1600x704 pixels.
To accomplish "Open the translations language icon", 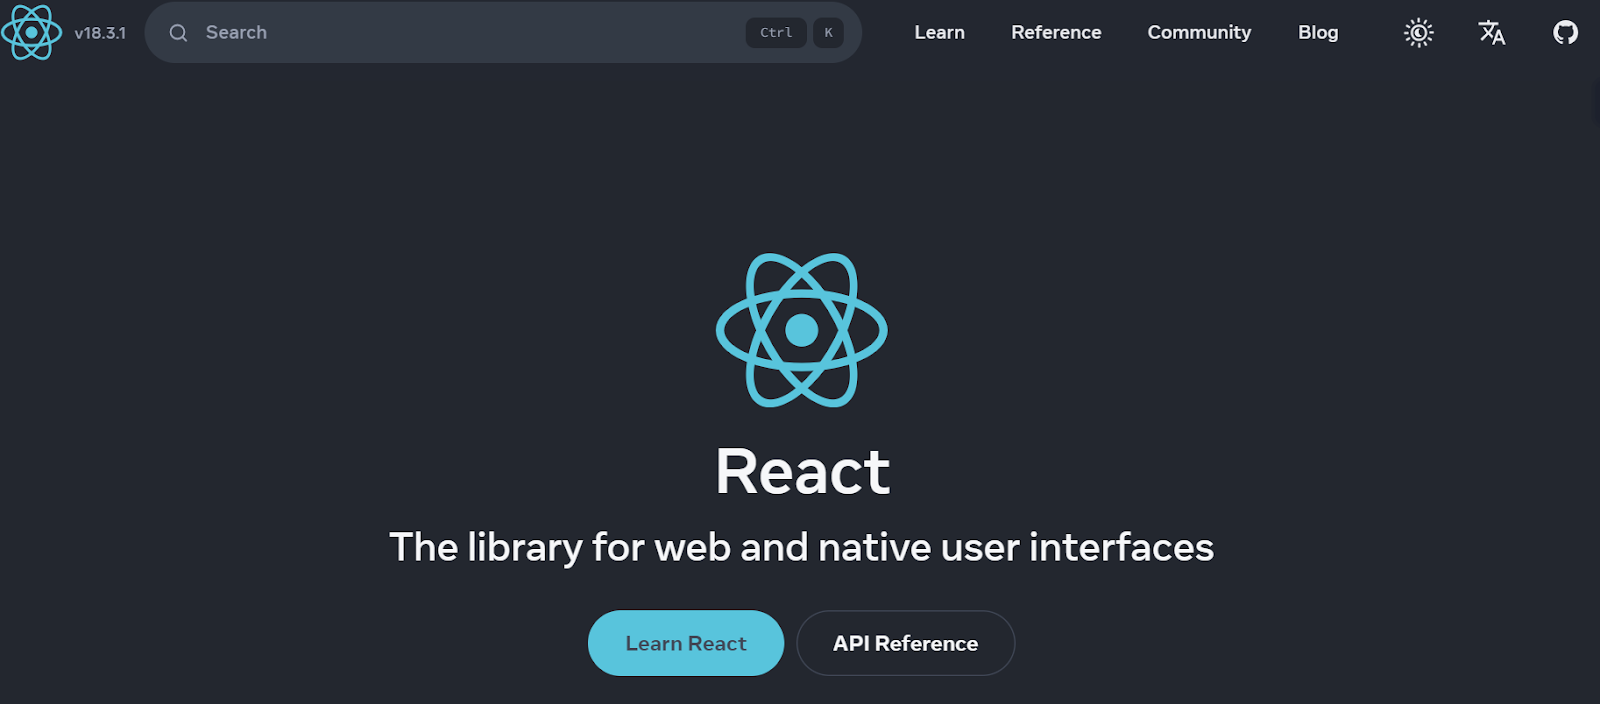I will (1492, 33).
